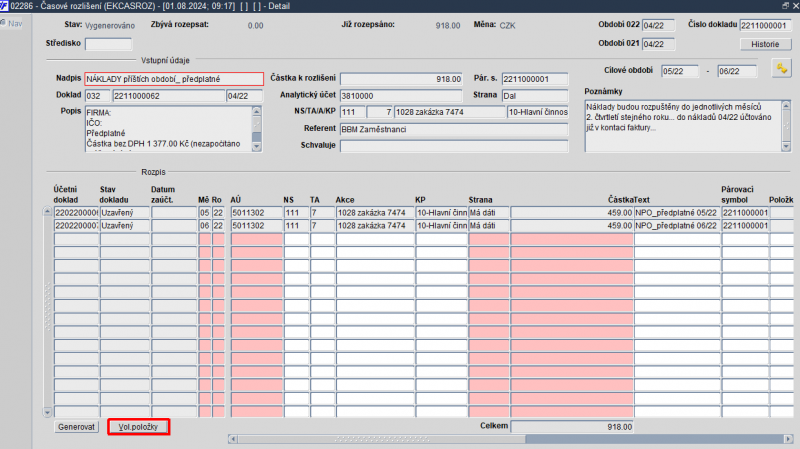Click the Referent field BBM Zaměstnanci

tap(453, 129)
